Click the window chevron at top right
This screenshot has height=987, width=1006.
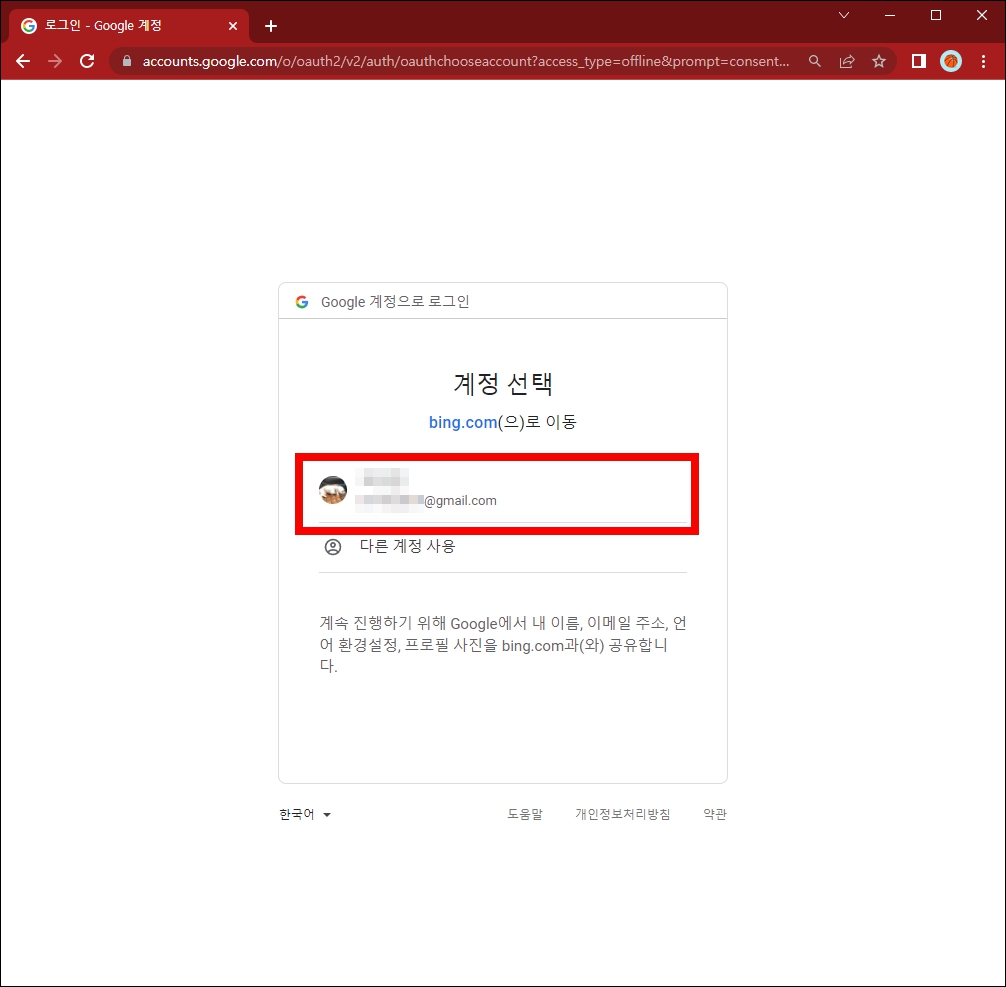point(843,15)
